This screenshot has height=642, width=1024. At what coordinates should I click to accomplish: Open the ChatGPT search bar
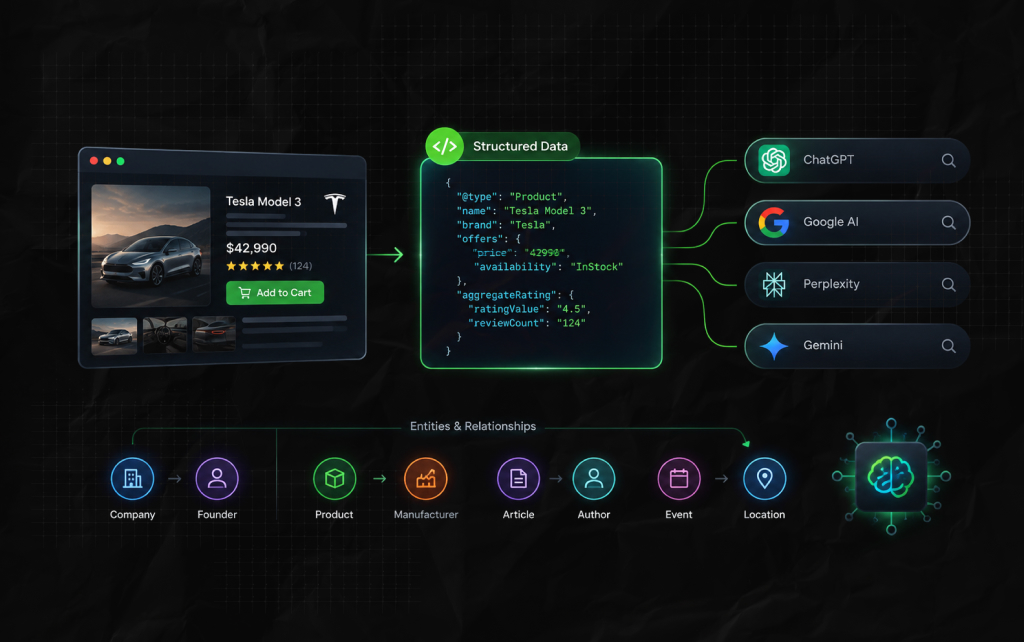(x=857, y=160)
